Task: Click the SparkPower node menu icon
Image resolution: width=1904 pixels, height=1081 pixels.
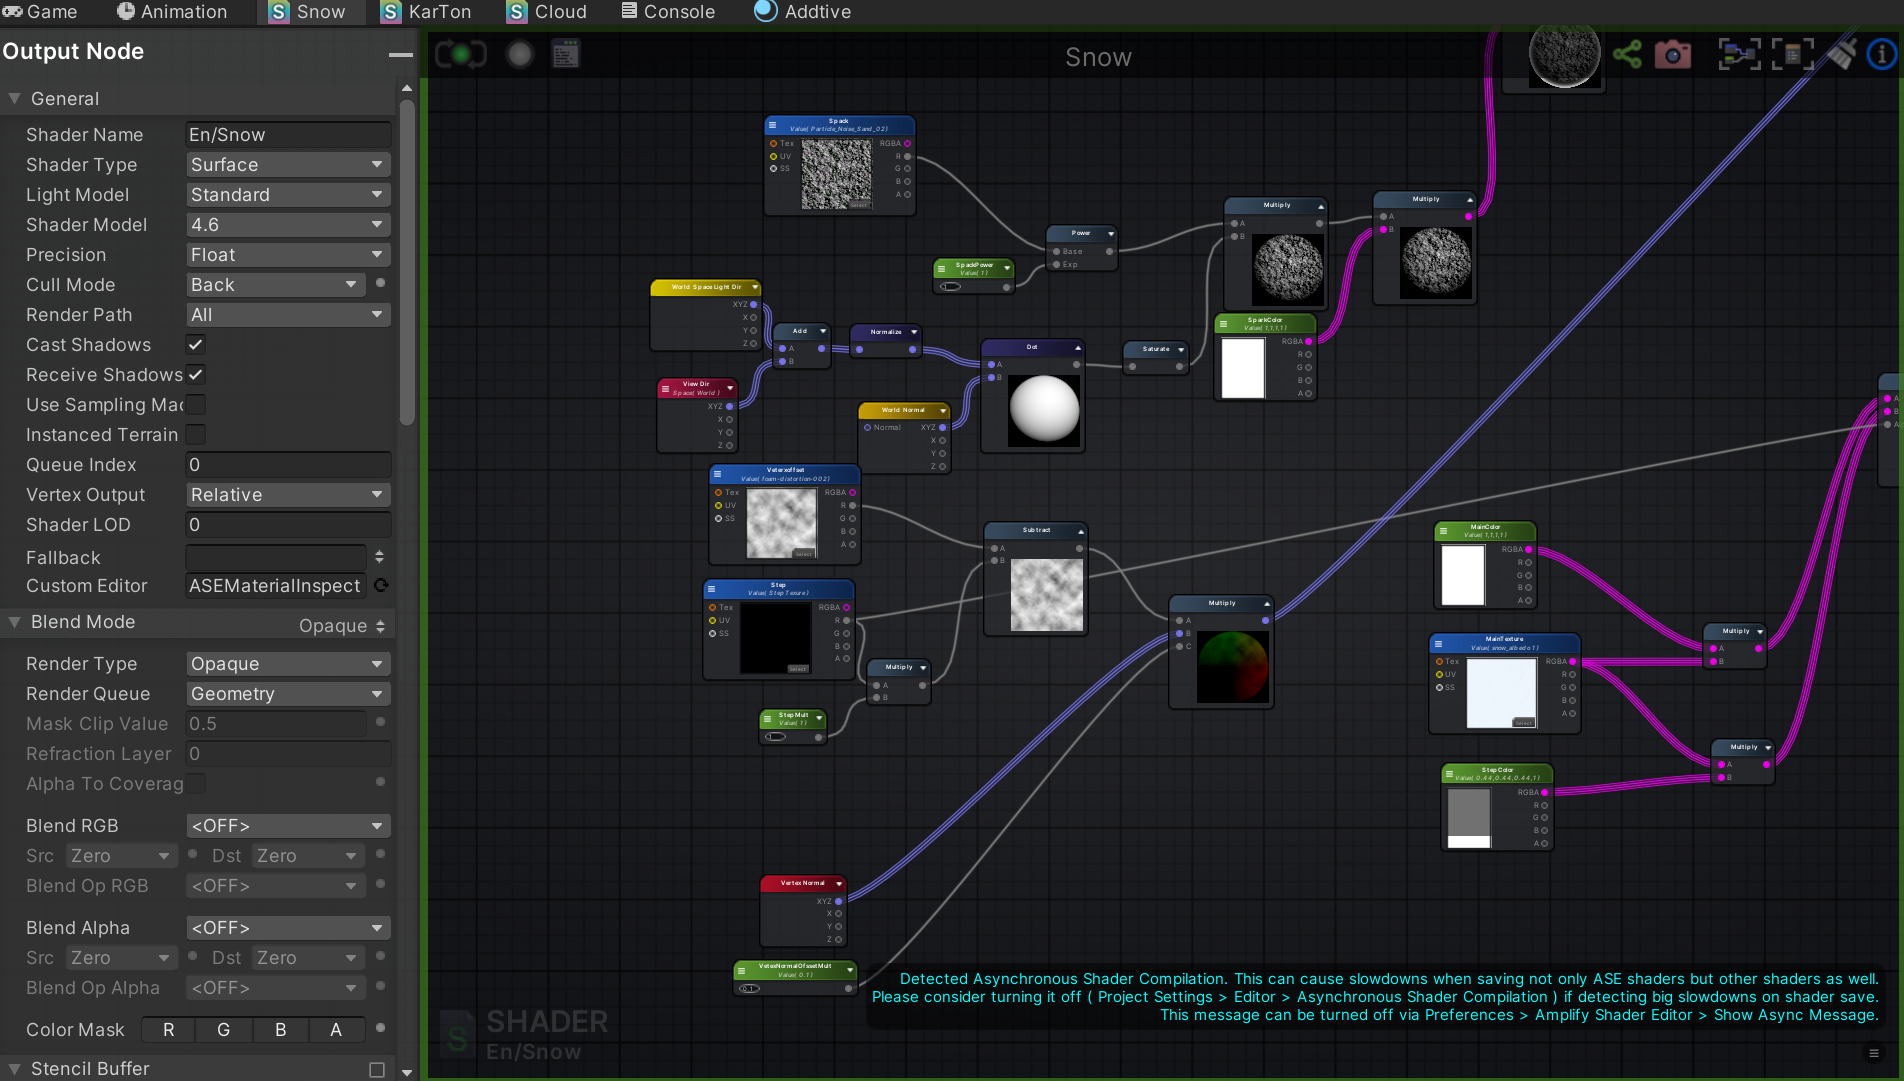Action: coord(941,268)
